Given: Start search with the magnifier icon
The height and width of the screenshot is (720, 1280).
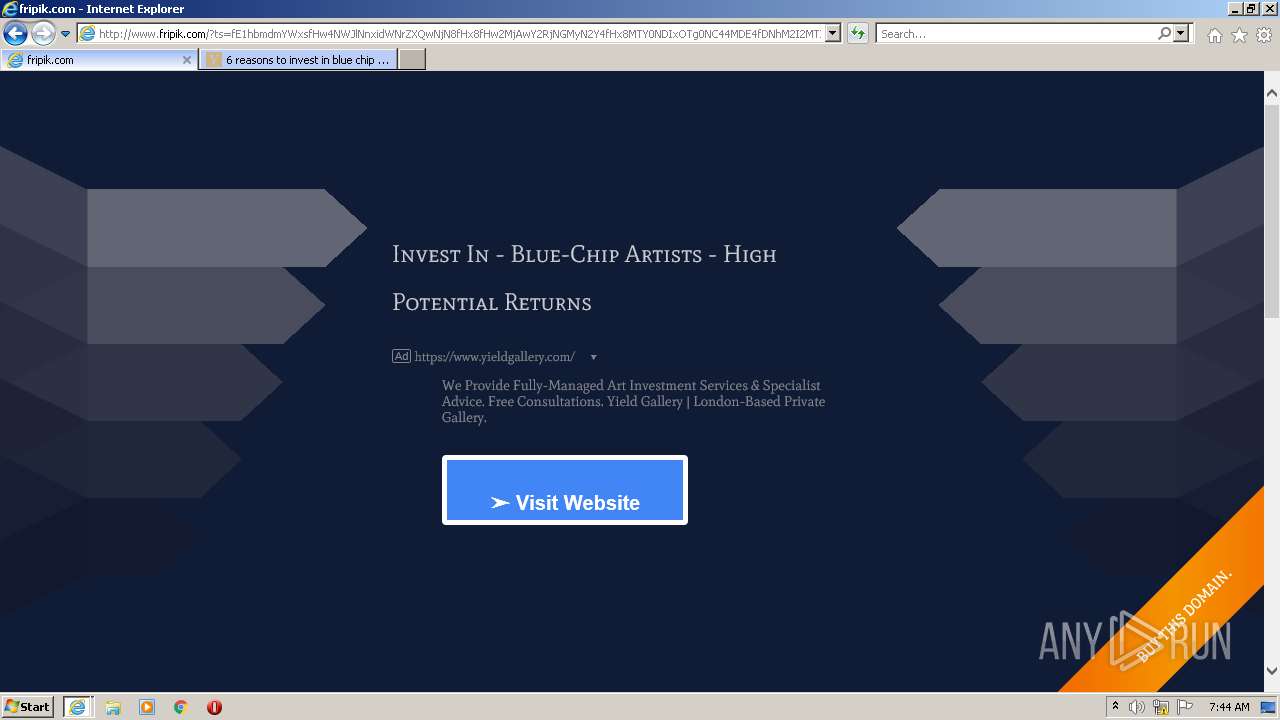Looking at the screenshot, I should point(1164,34).
